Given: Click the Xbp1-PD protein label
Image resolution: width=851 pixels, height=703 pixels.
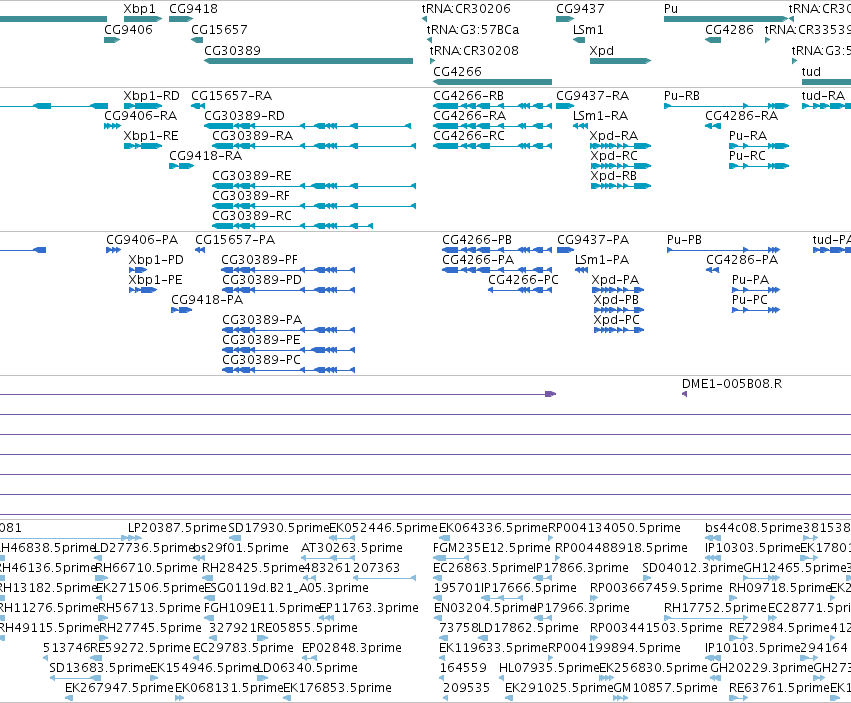Looking at the screenshot, I should click(156, 260).
